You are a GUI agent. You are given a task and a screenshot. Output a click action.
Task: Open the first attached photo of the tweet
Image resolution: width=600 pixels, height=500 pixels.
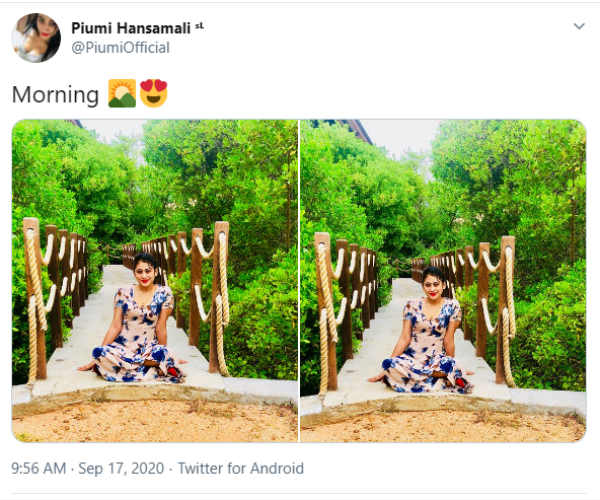(155, 281)
